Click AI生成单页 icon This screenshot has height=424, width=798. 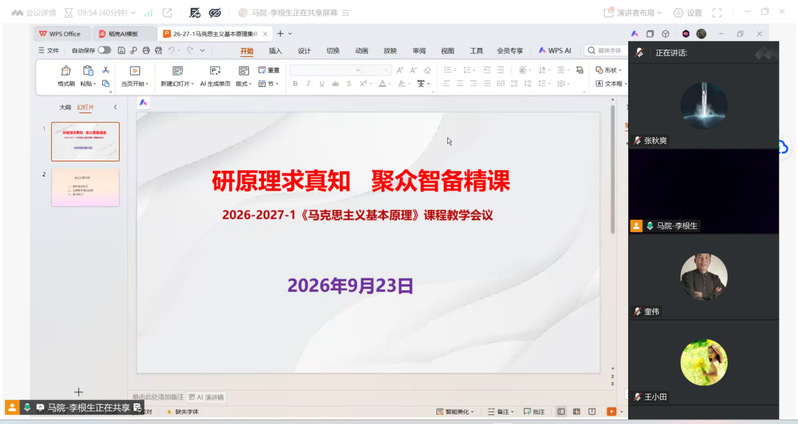pos(215,71)
